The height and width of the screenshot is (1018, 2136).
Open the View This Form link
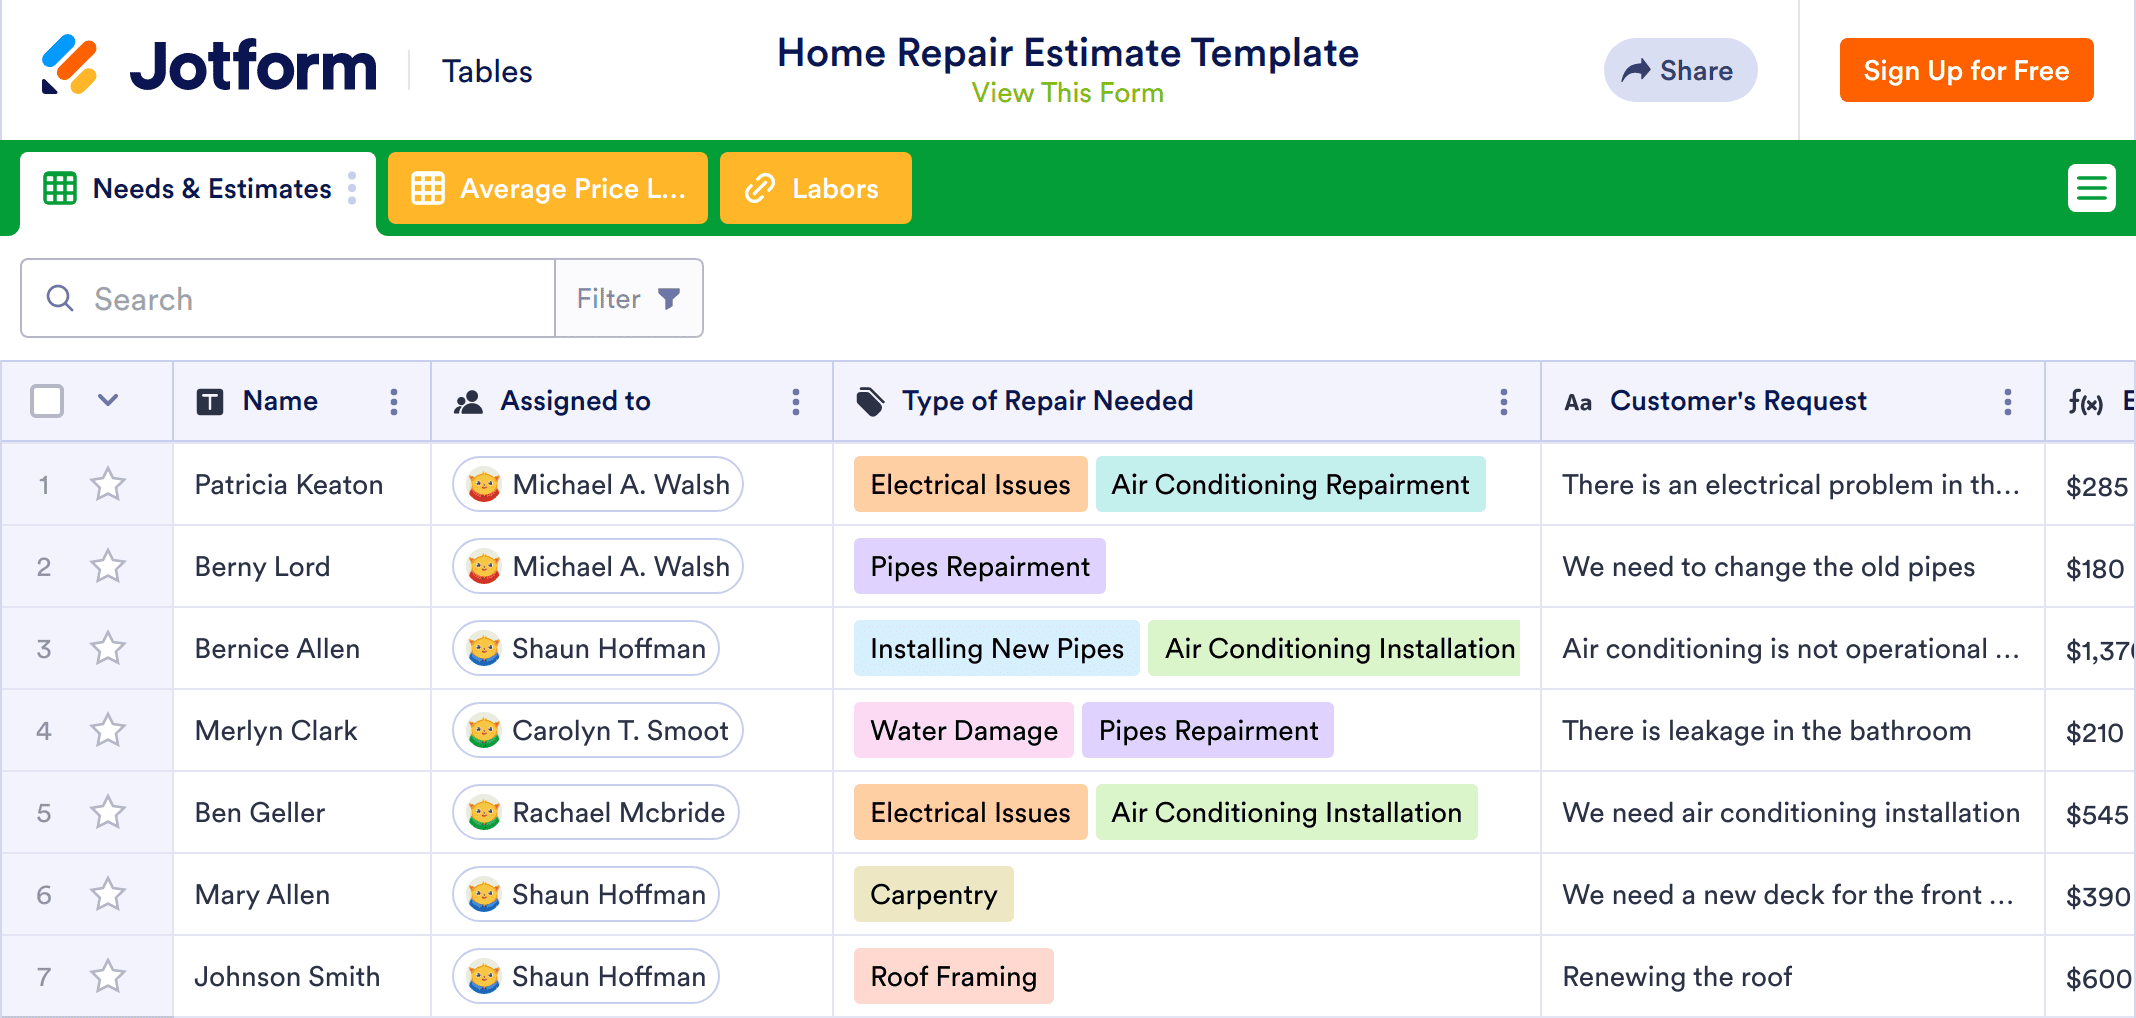tap(1067, 93)
